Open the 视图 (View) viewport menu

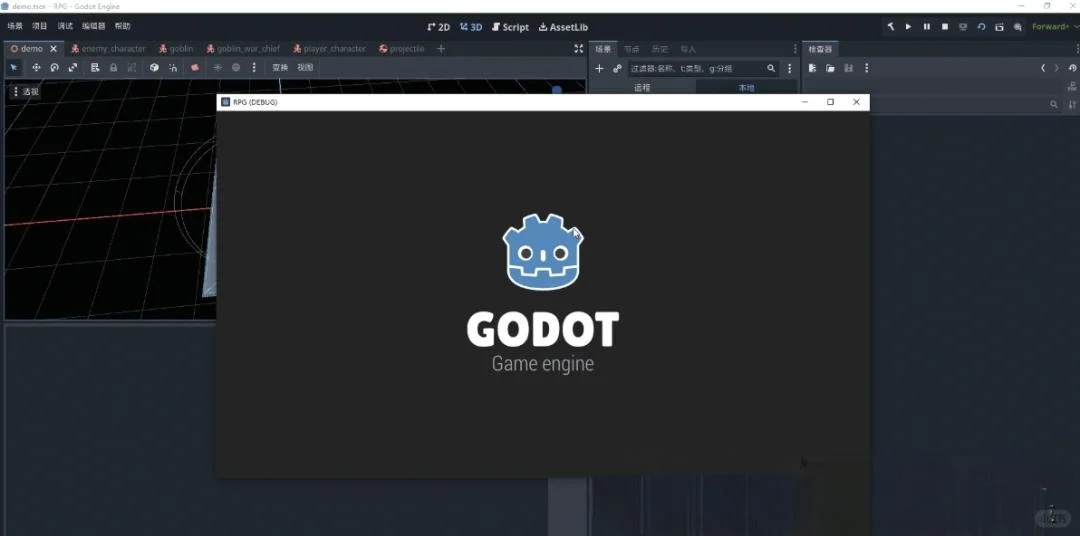coord(305,68)
